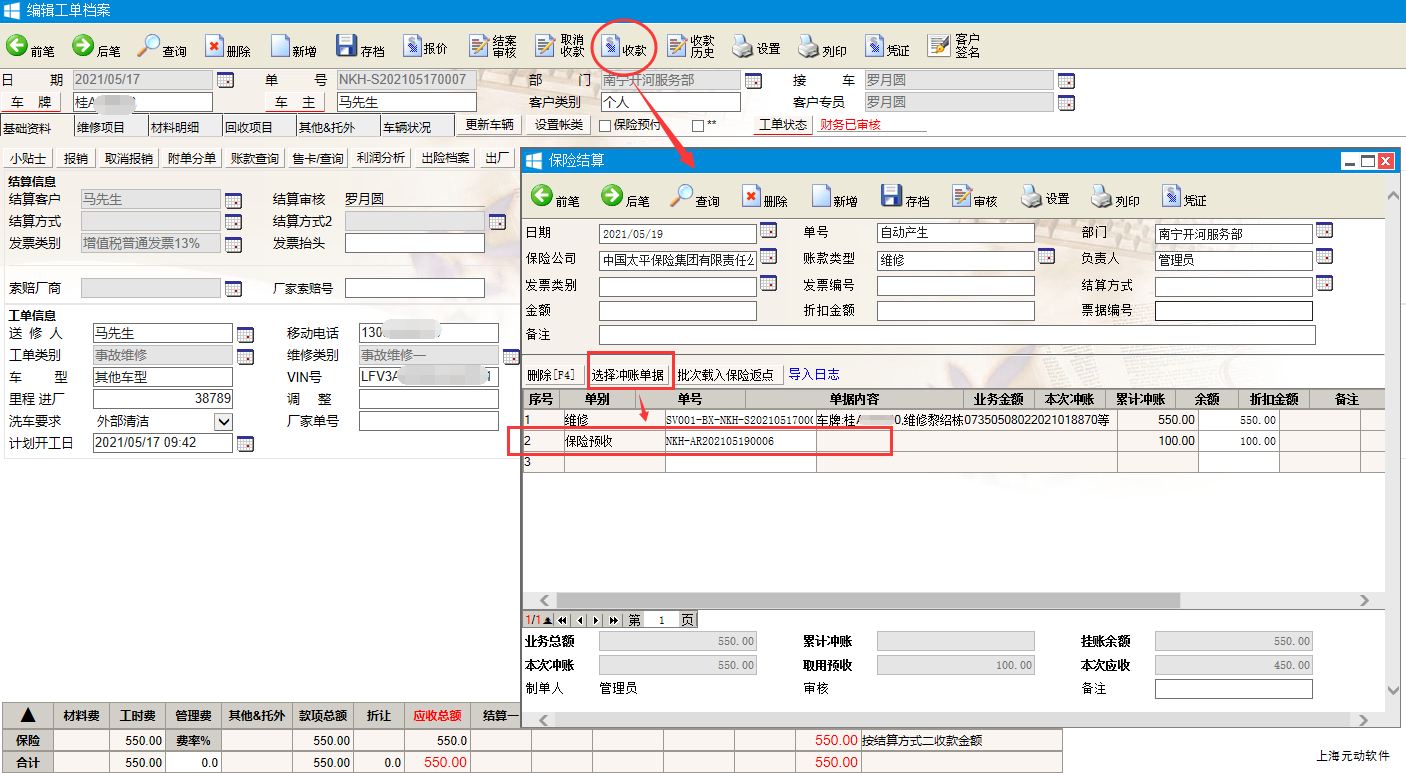Toggle the 保险预付 checkbox

[x=605, y=126]
